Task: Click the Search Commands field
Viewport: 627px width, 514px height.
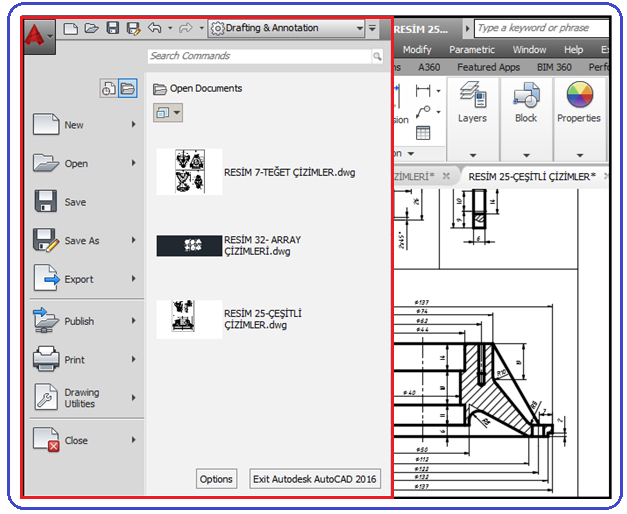Action: pyautogui.click(x=259, y=56)
